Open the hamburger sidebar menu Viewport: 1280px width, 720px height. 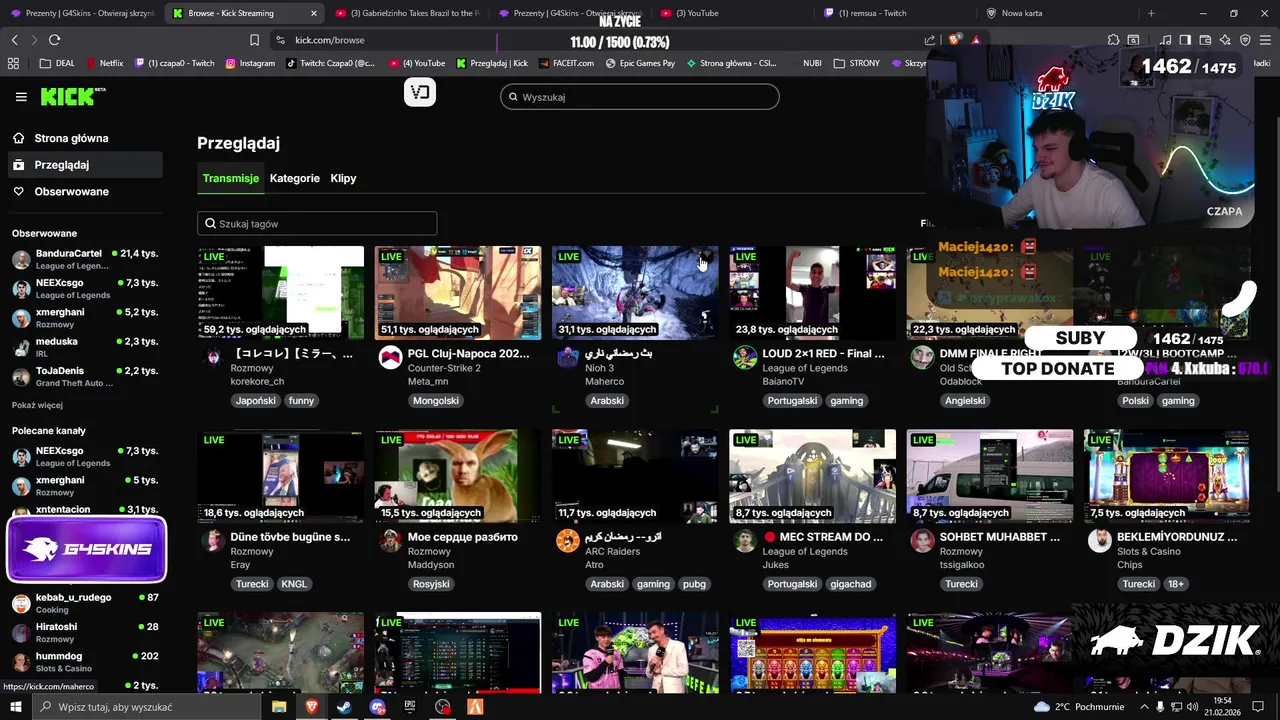click(x=21, y=97)
